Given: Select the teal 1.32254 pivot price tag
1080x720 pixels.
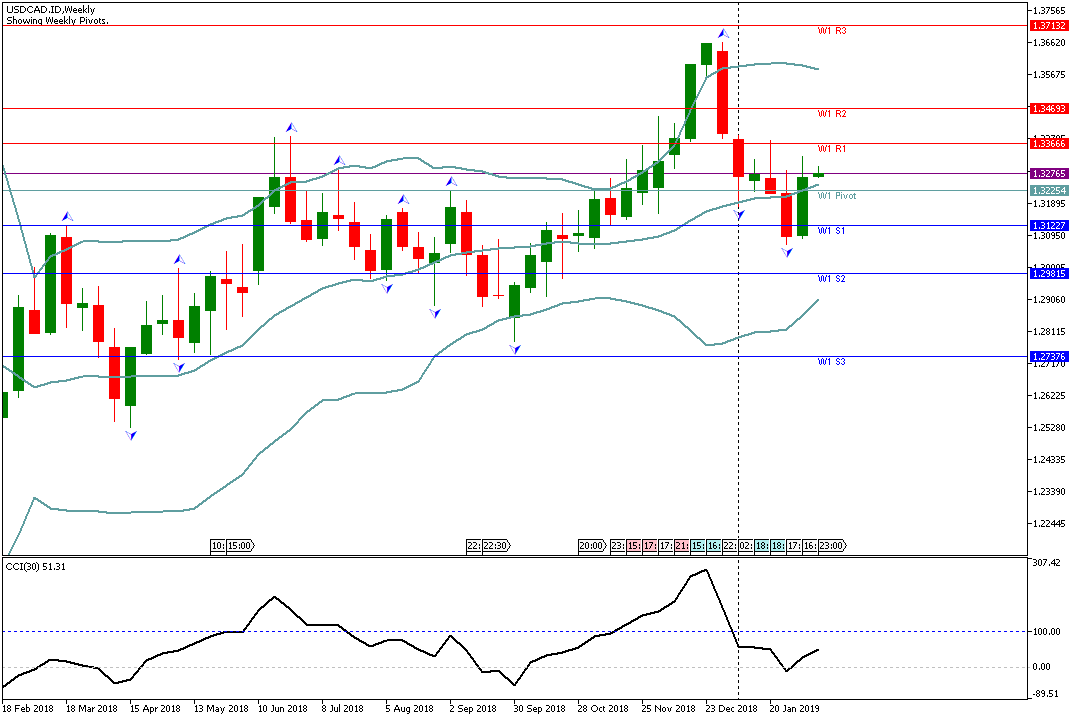Looking at the screenshot, I should tap(1049, 190).
